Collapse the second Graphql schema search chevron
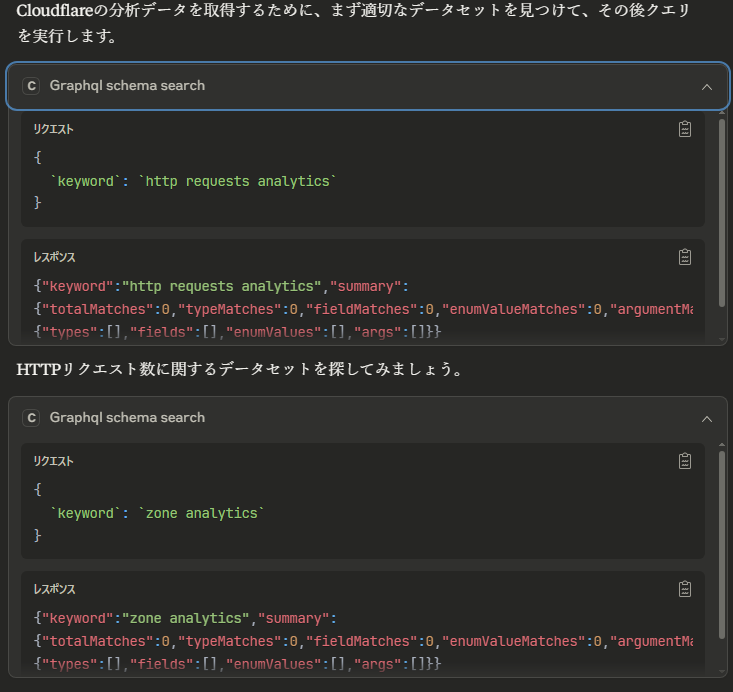 tap(707, 419)
